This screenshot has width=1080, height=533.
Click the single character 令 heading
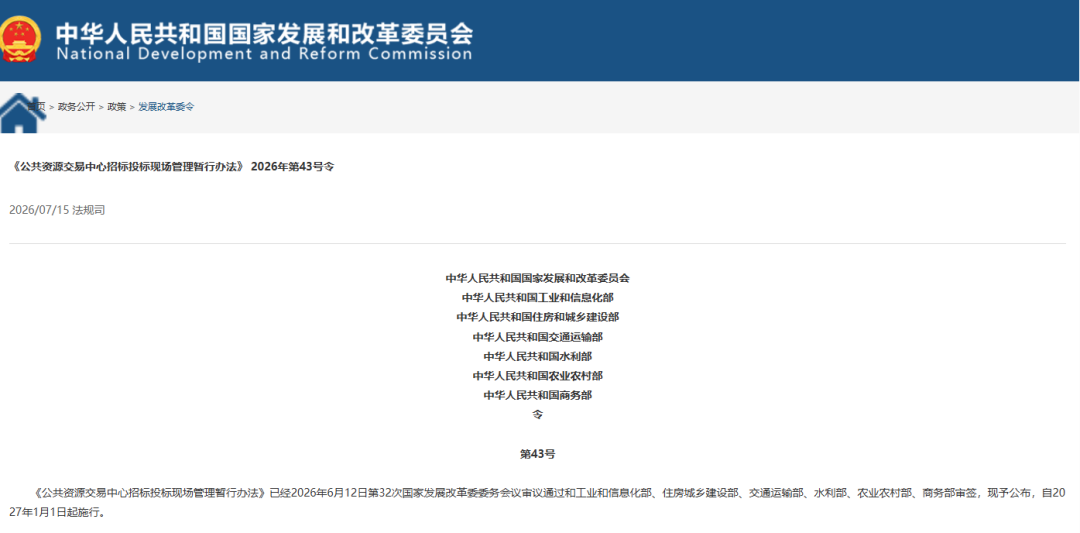(538, 415)
